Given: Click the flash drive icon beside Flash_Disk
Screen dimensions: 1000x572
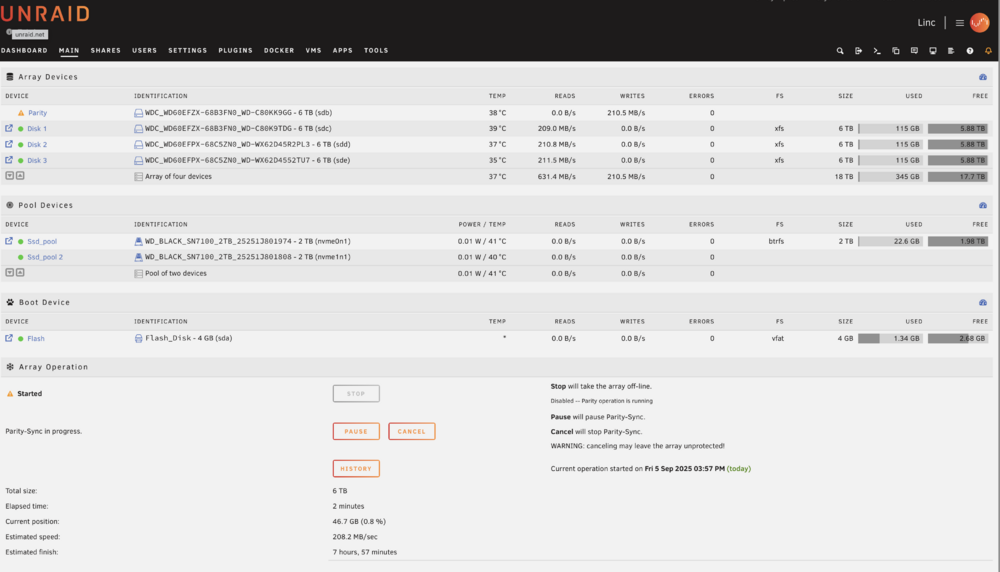Looking at the screenshot, I should 138,339.
